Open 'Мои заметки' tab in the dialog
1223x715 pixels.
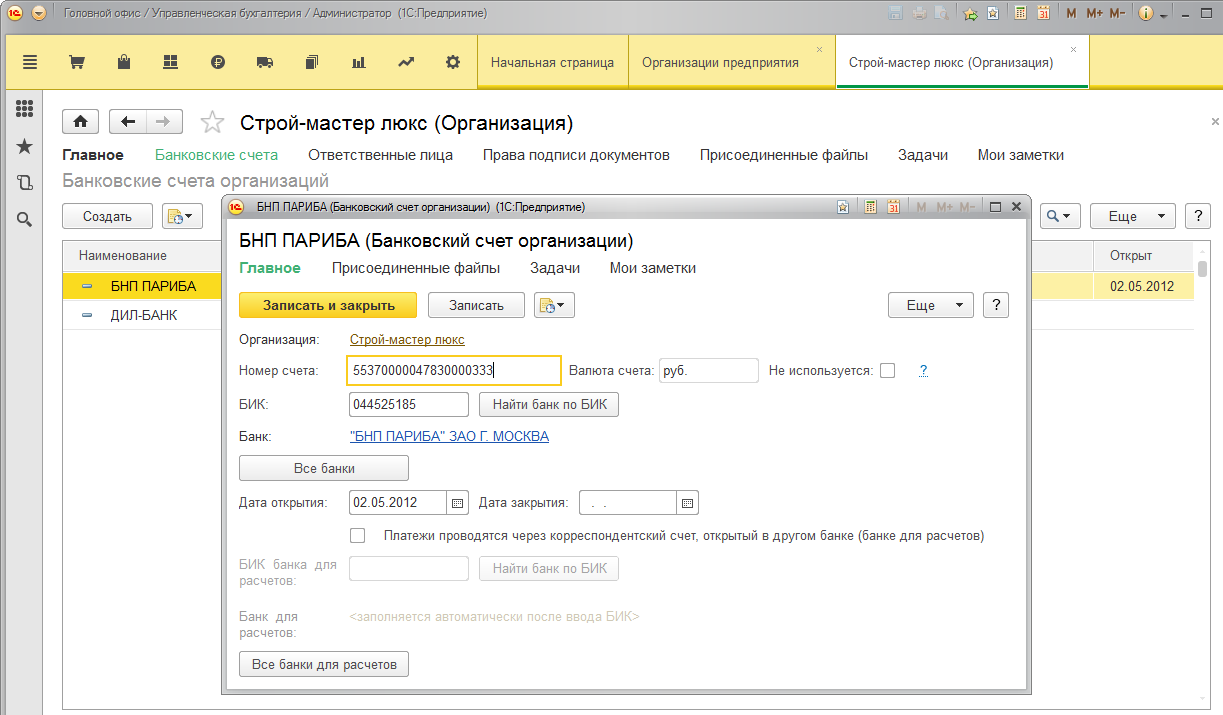[653, 268]
